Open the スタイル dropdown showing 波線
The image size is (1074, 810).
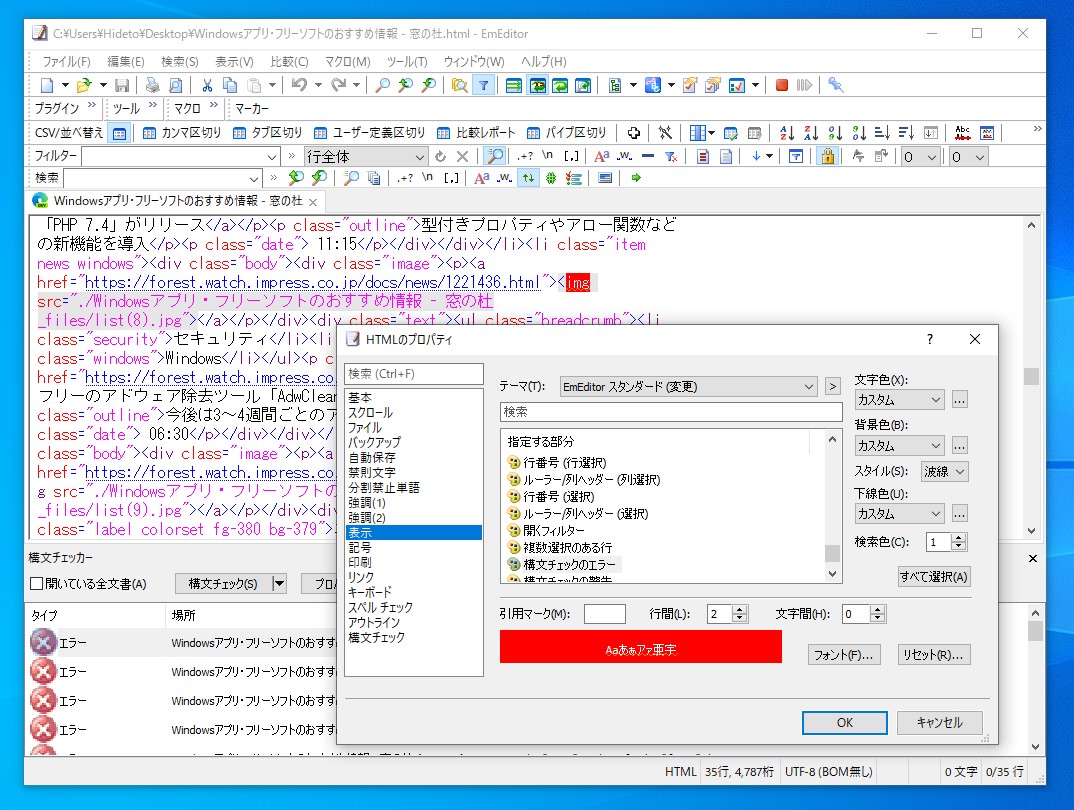(x=960, y=471)
